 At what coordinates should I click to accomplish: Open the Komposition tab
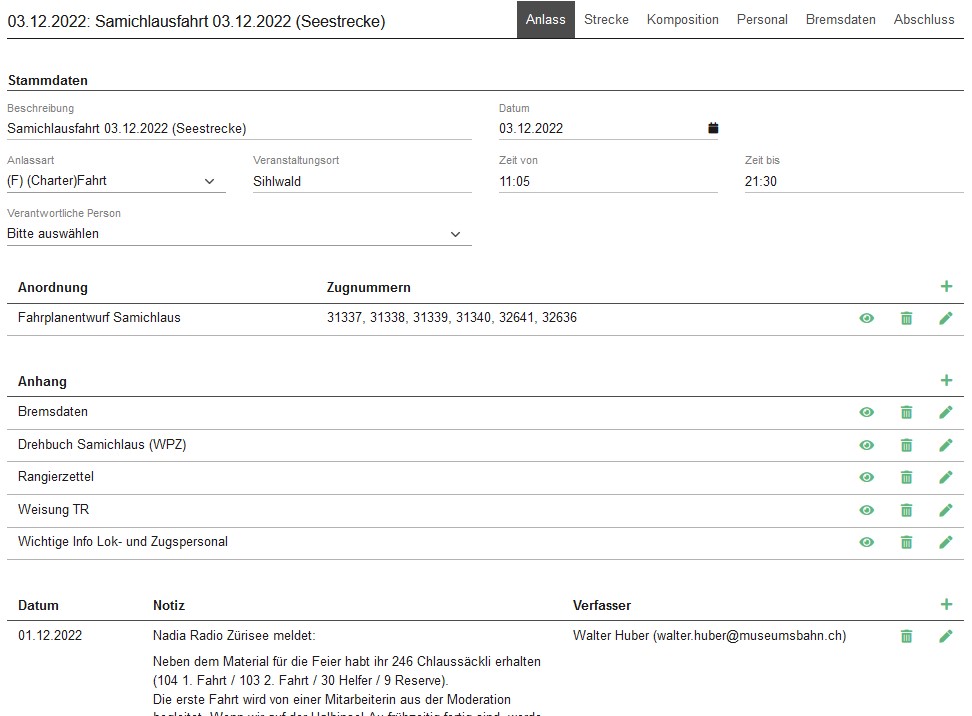click(x=682, y=20)
